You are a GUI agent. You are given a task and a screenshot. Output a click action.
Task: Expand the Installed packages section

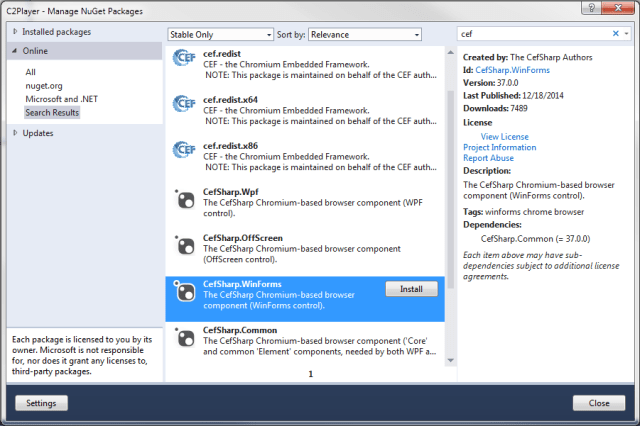pos(14,32)
